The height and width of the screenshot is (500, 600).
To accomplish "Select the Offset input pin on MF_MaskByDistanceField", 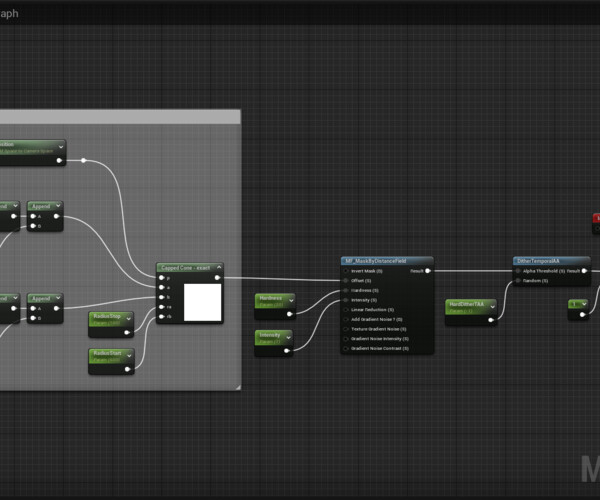I will (346, 280).
